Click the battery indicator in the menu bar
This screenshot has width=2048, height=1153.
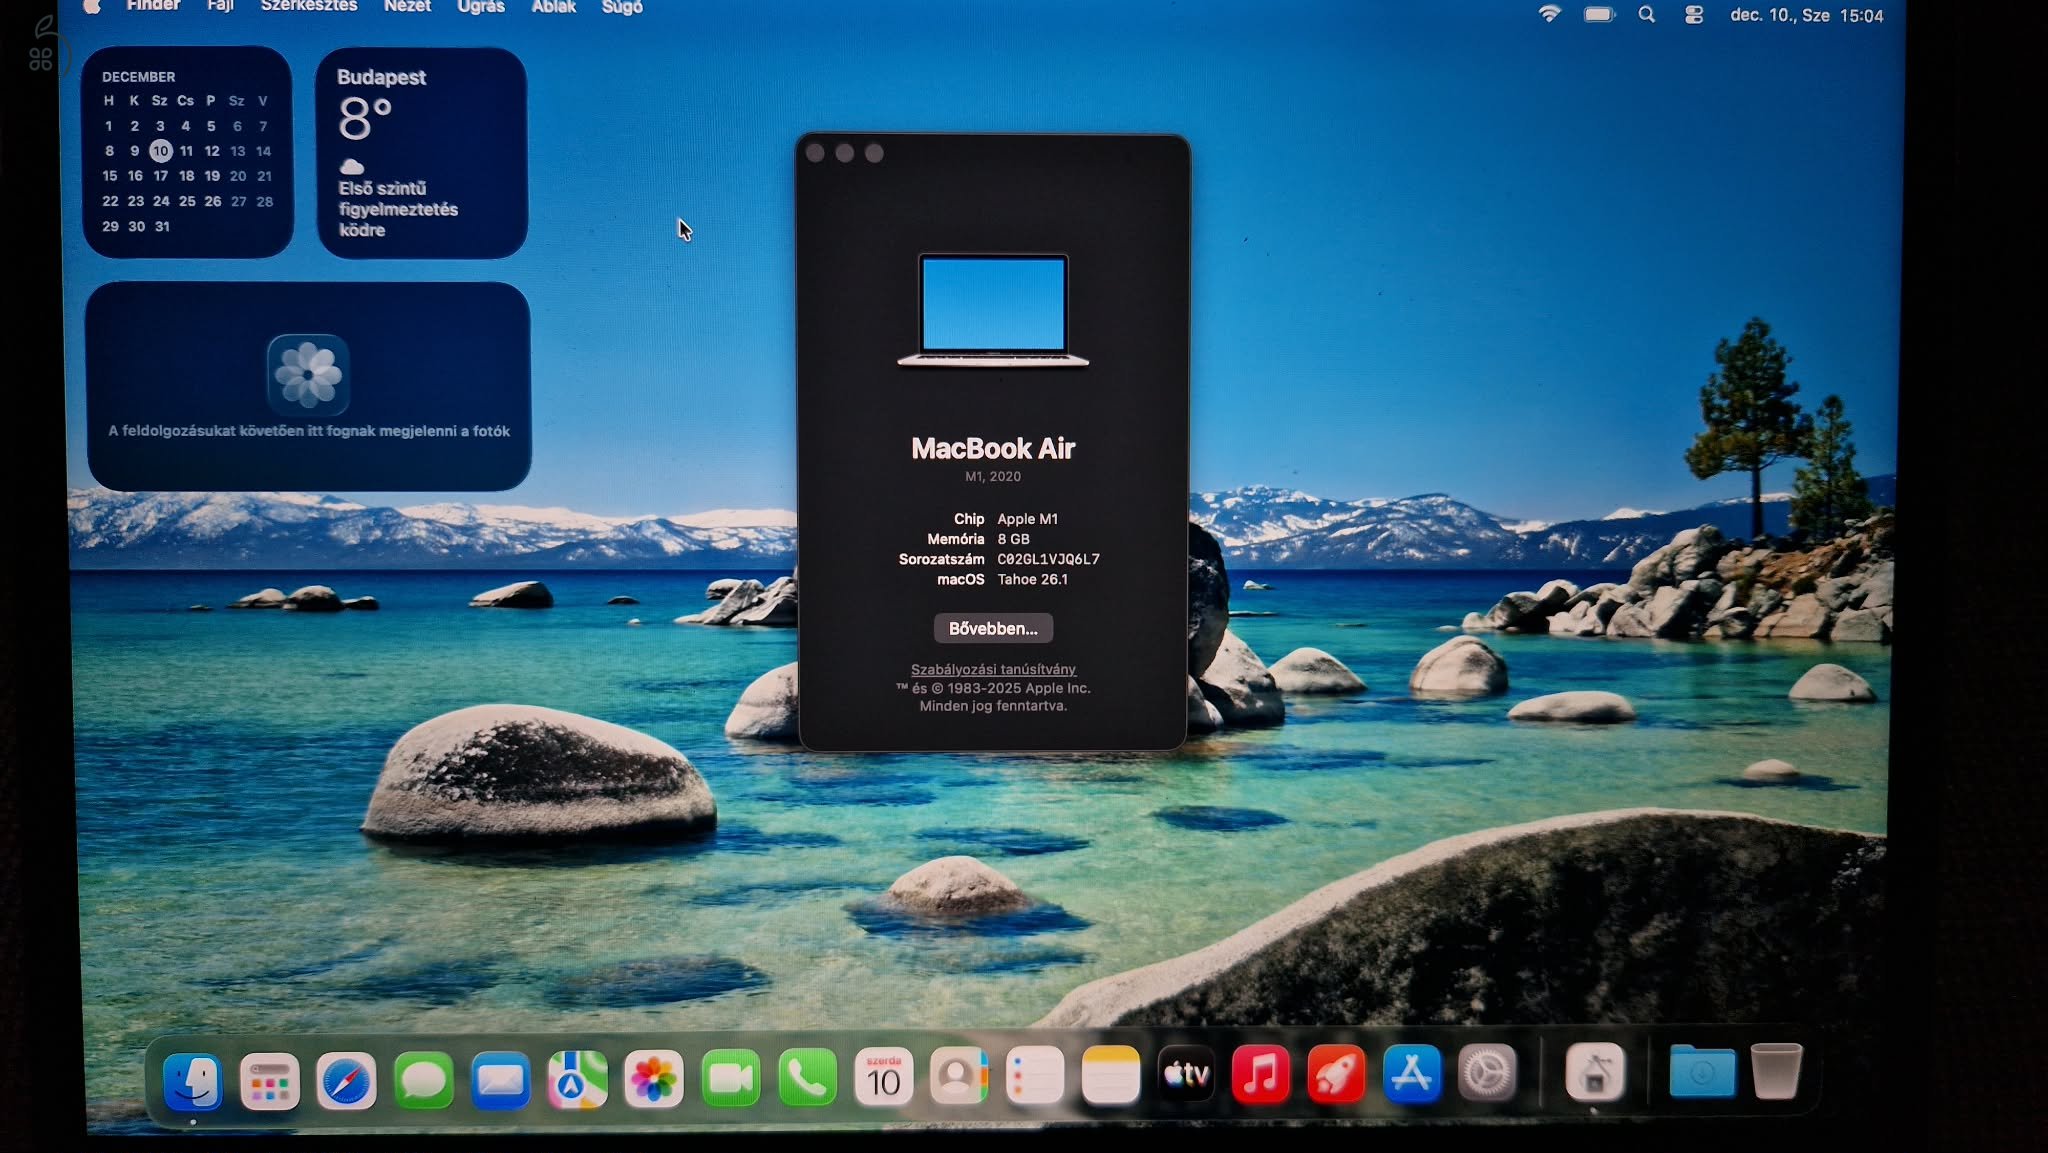[x=1598, y=15]
